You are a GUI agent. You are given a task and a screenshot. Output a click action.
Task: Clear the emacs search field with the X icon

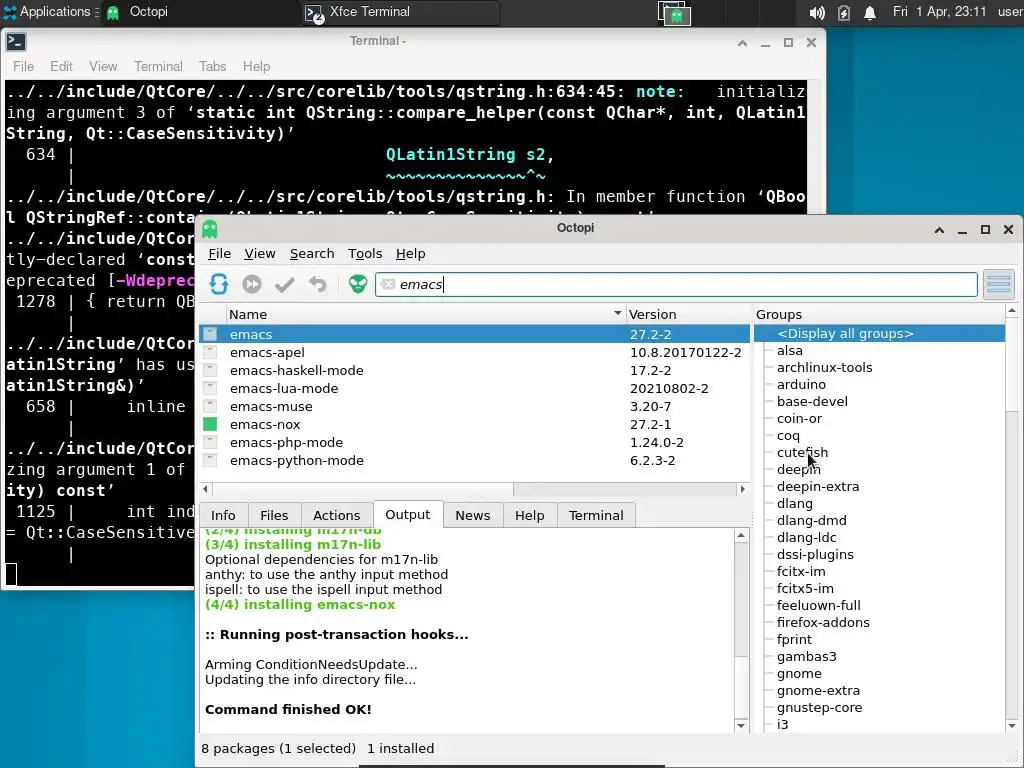[x=388, y=284]
